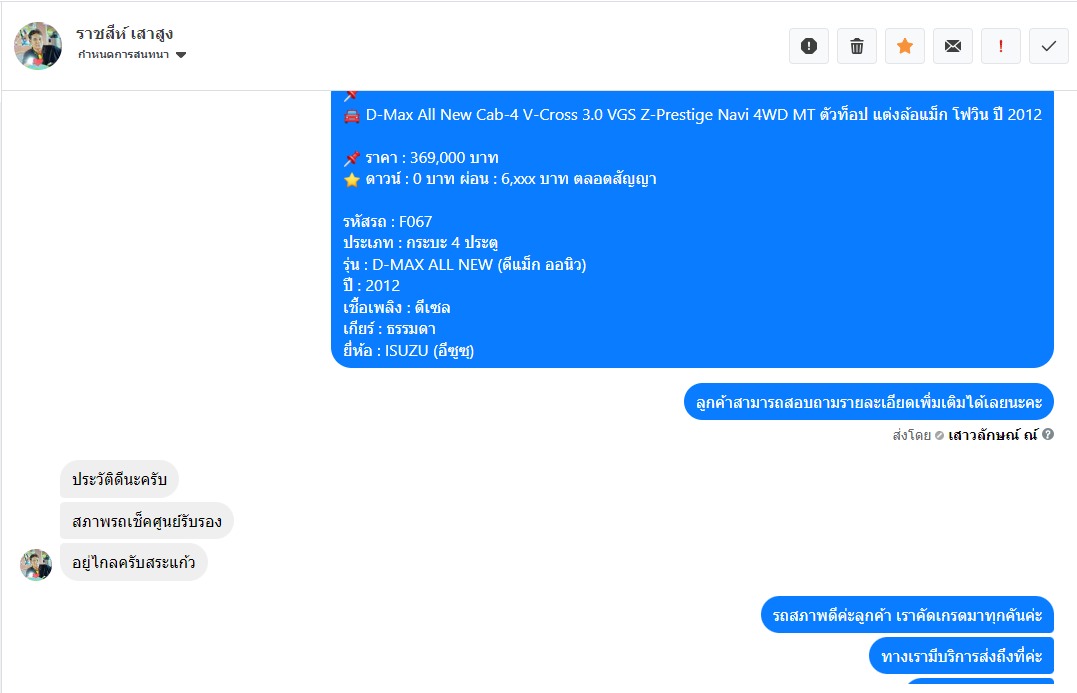This screenshot has width=1077, height=693.
Task: Select the message สภาพรถเช็คศูนย์รับรอง
Action: pos(147,521)
